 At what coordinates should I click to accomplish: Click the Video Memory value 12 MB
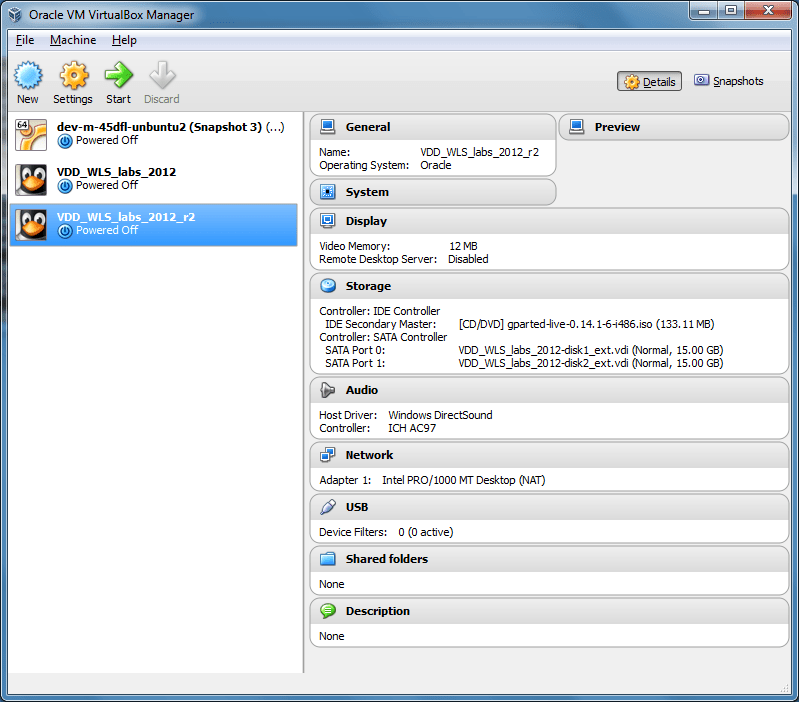(x=463, y=246)
